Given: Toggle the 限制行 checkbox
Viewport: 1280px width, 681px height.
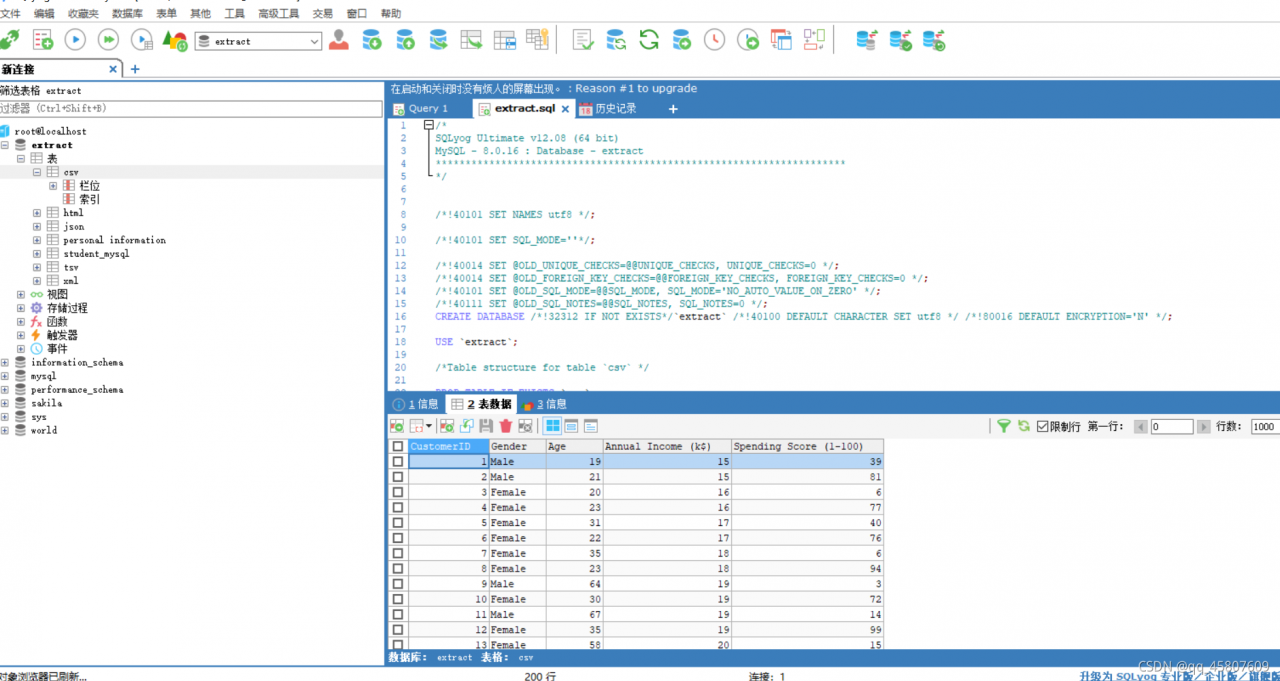Looking at the screenshot, I should tap(1043, 426).
